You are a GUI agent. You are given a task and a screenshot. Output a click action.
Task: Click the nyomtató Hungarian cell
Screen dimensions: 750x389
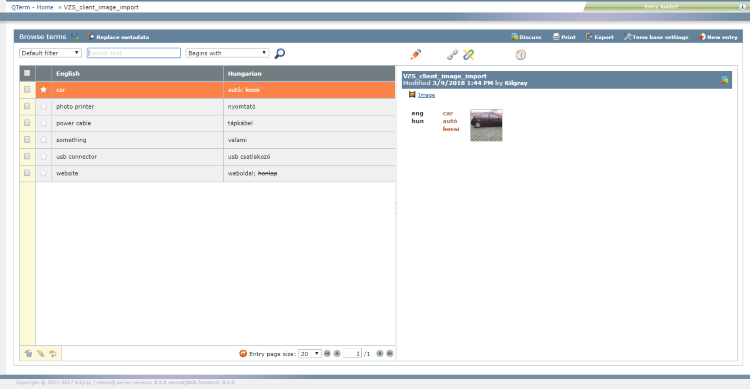pos(309,107)
